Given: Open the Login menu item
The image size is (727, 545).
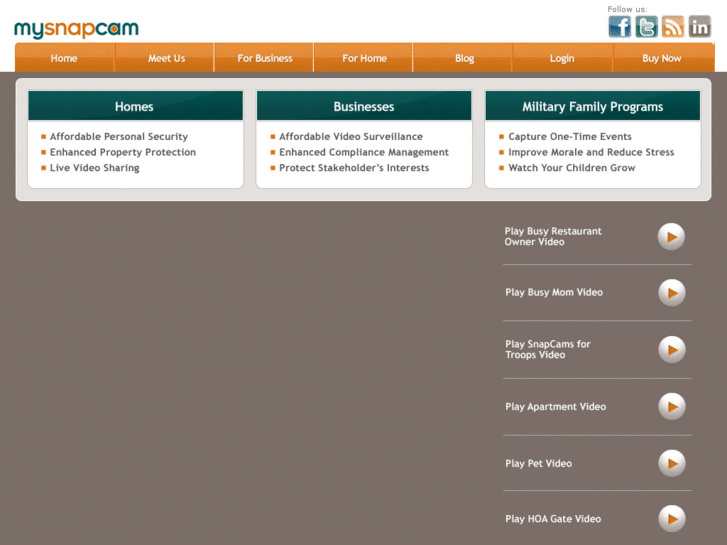Looking at the screenshot, I should pyautogui.click(x=562, y=58).
